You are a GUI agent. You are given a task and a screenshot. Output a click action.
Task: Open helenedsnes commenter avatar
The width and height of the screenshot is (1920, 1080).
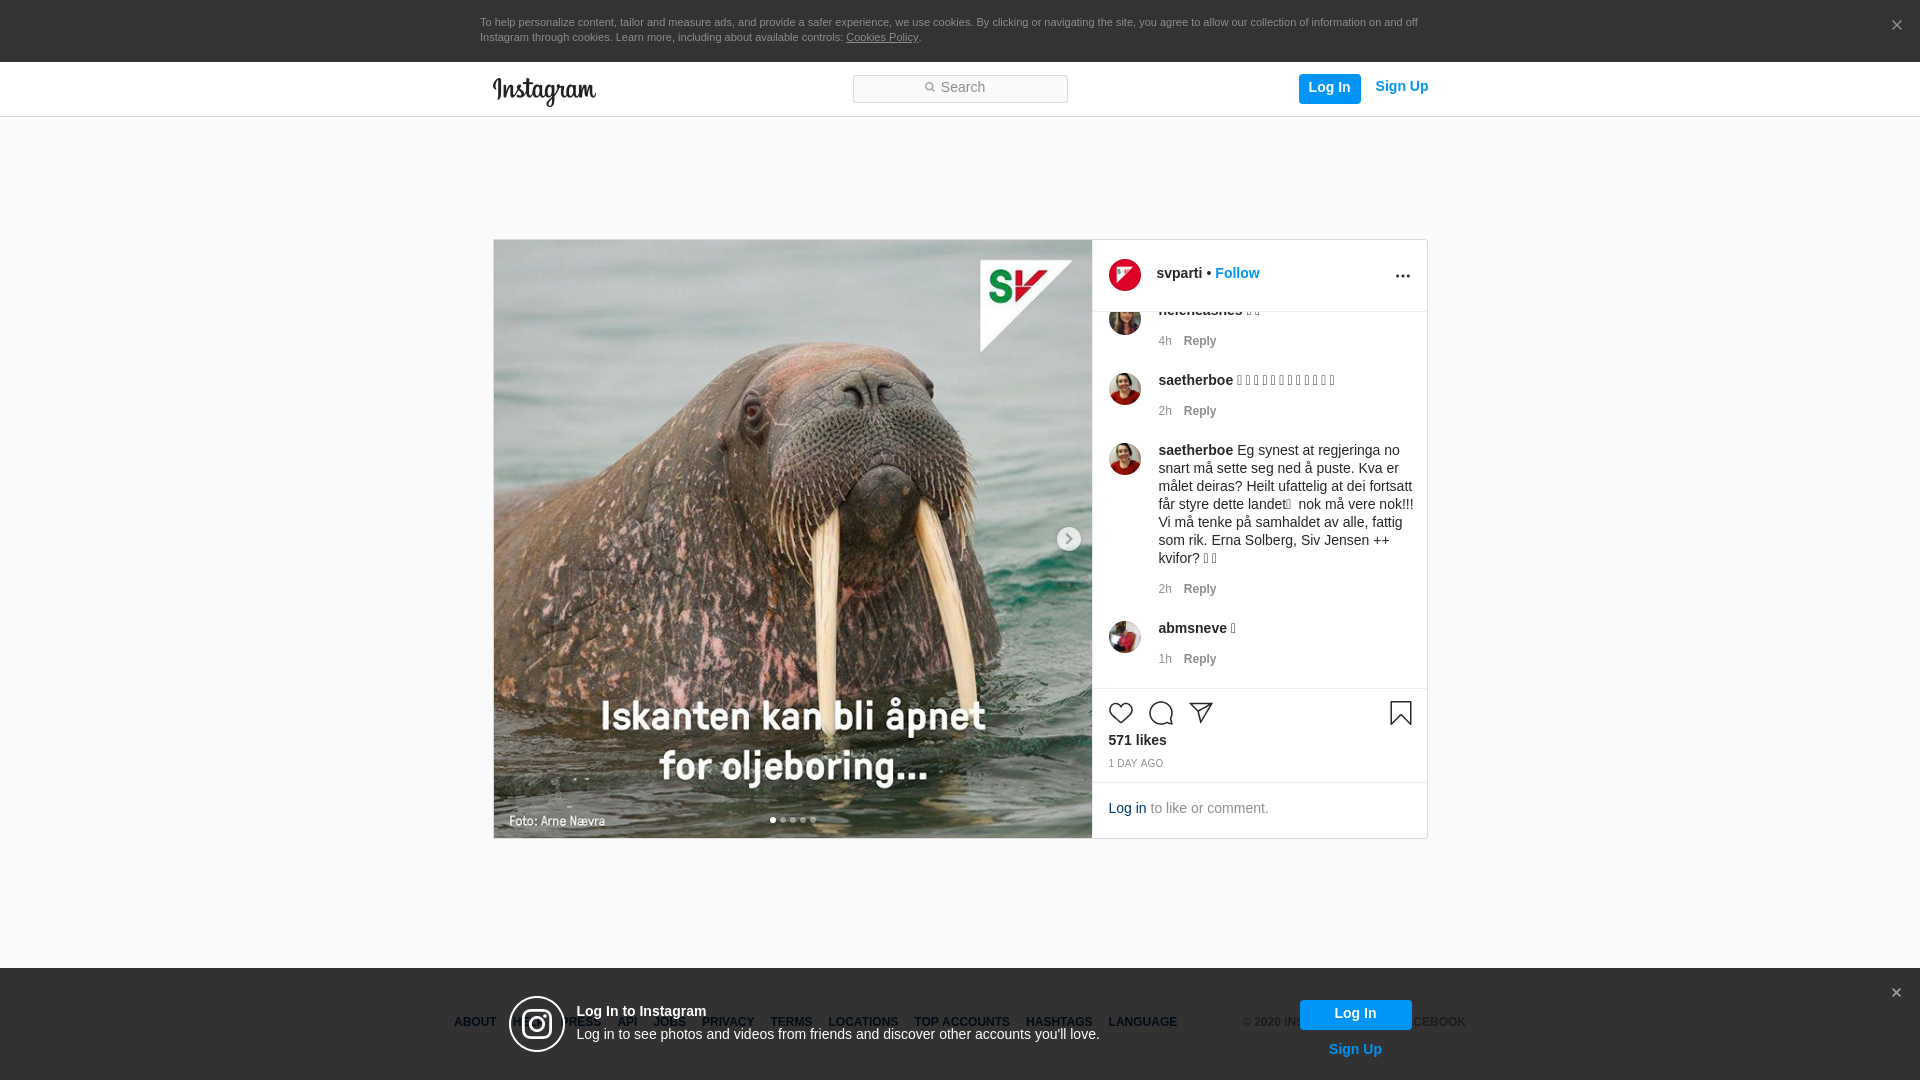[x=1125, y=321]
